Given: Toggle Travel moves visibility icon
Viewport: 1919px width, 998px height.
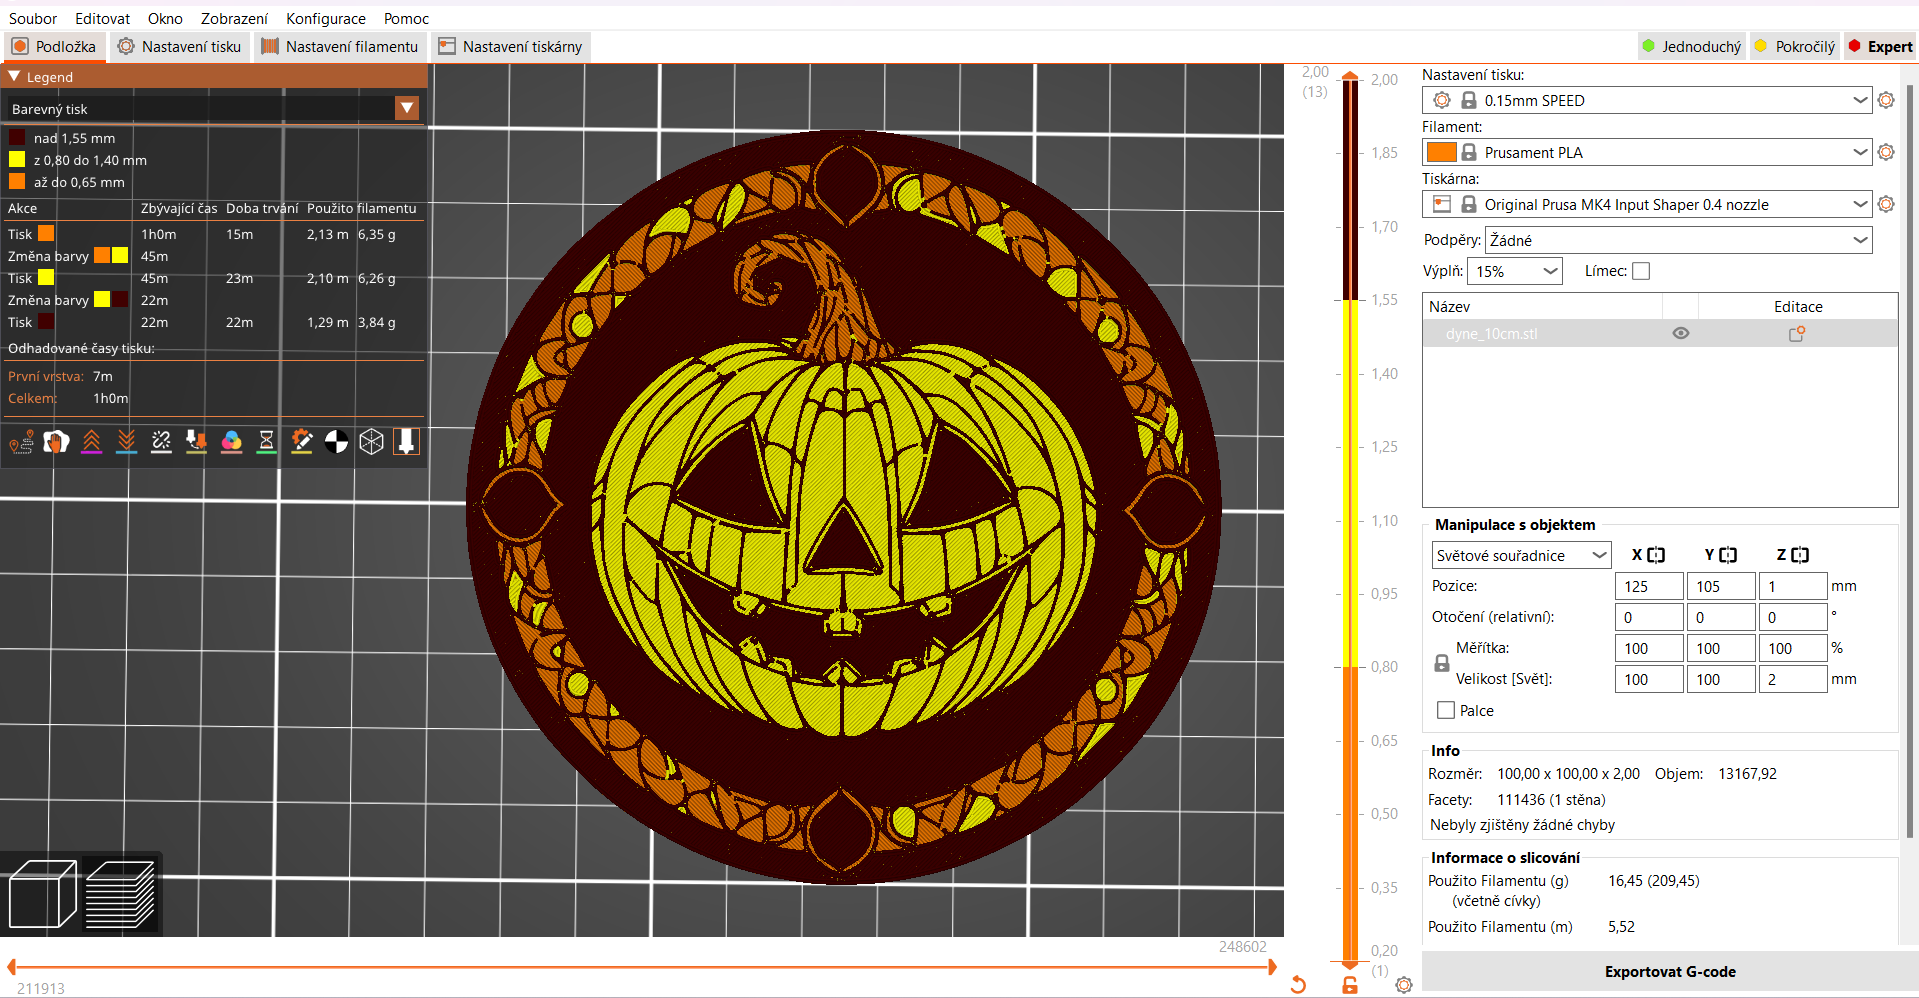Looking at the screenshot, I should tap(21, 442).
